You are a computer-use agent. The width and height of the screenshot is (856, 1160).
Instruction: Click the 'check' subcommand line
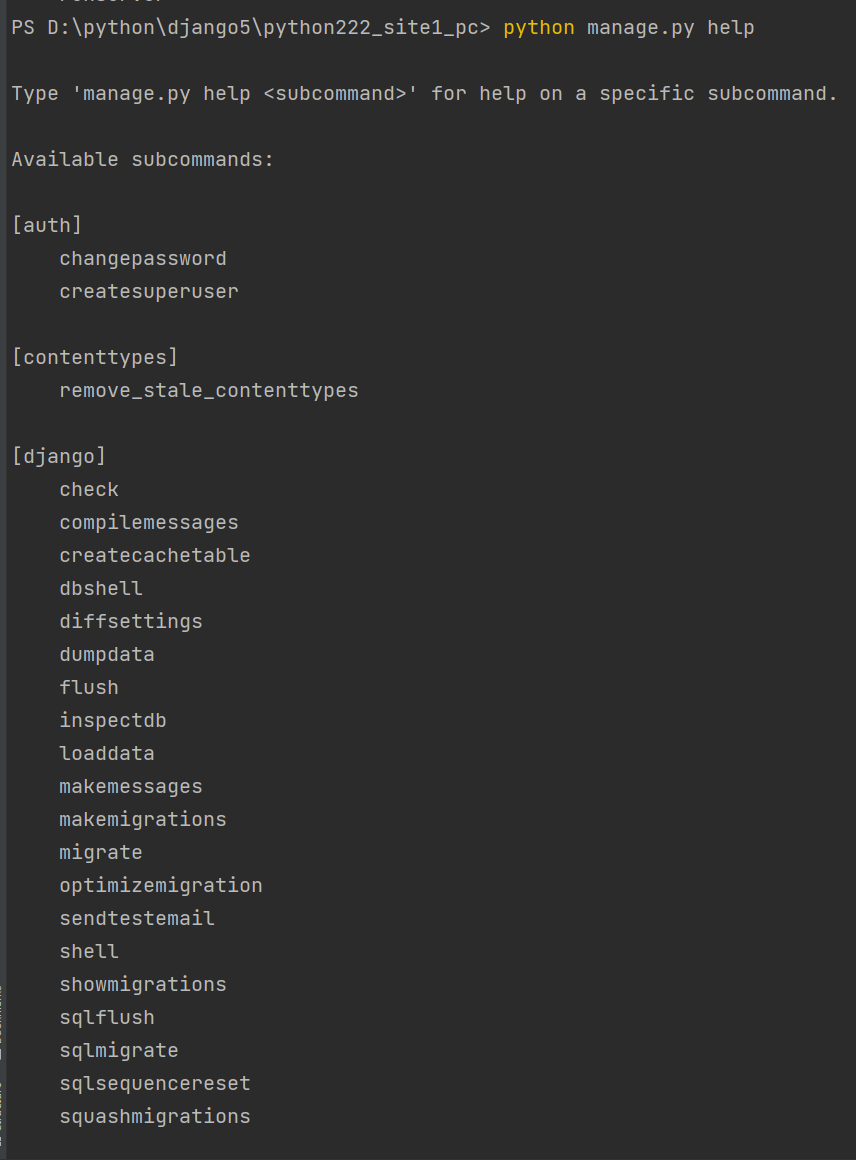tap(89, 490)
